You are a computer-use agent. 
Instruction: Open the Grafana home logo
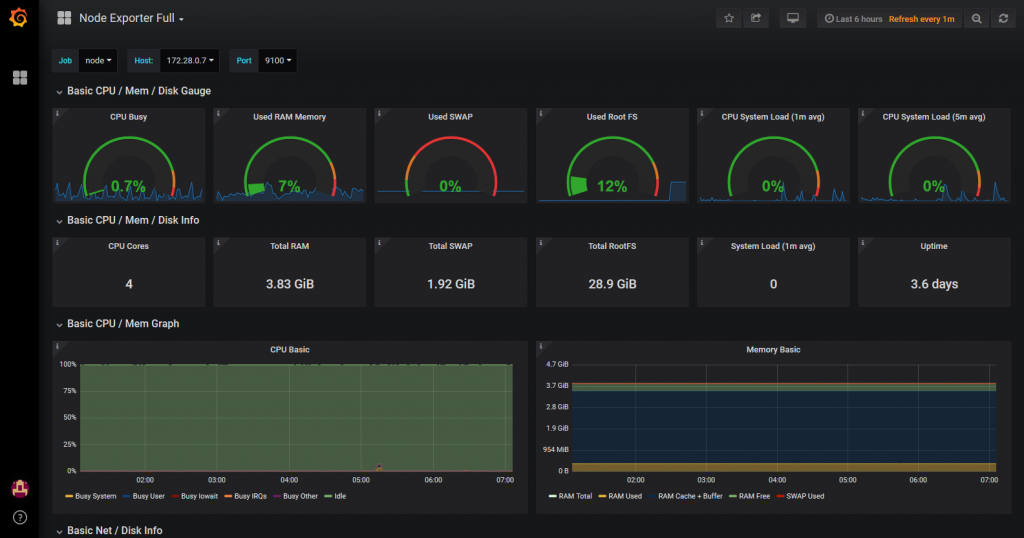[19, 18]
